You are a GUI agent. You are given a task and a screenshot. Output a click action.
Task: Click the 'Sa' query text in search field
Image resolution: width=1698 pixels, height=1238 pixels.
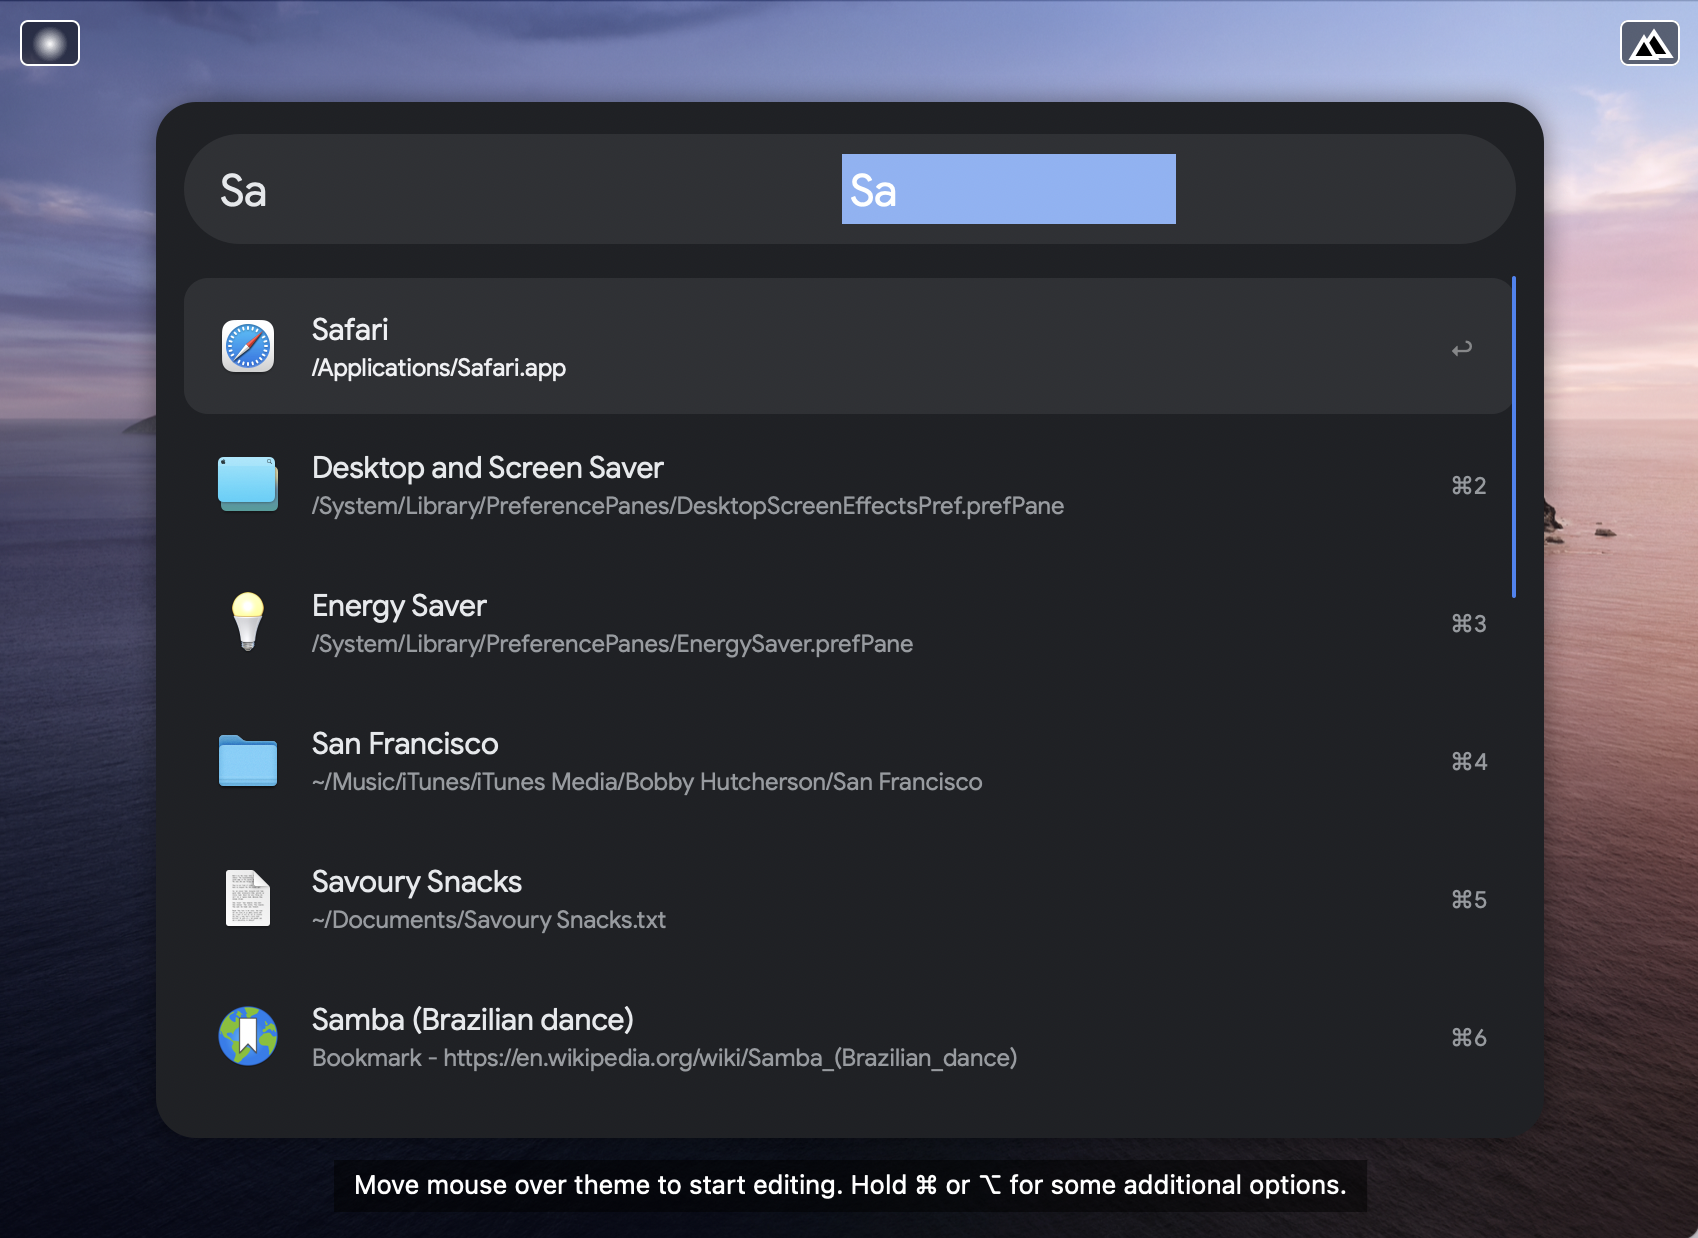243,190
